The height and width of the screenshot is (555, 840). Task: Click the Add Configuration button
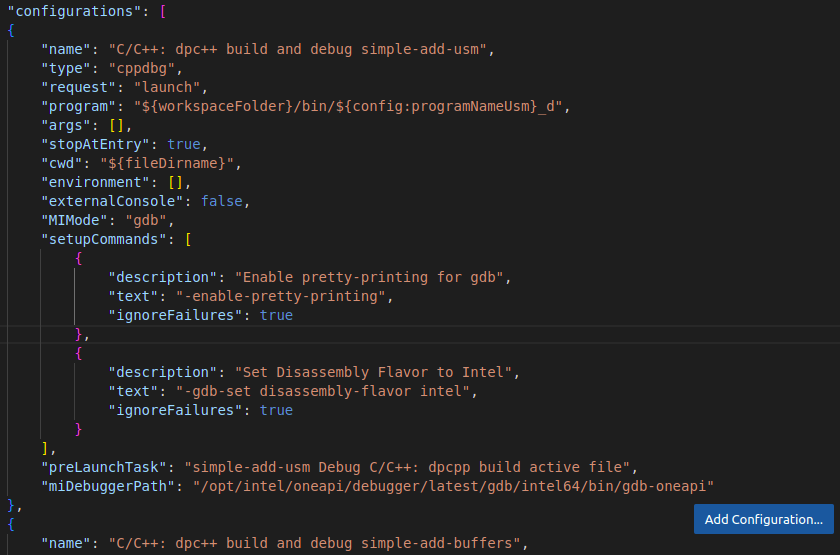point(763,519)
